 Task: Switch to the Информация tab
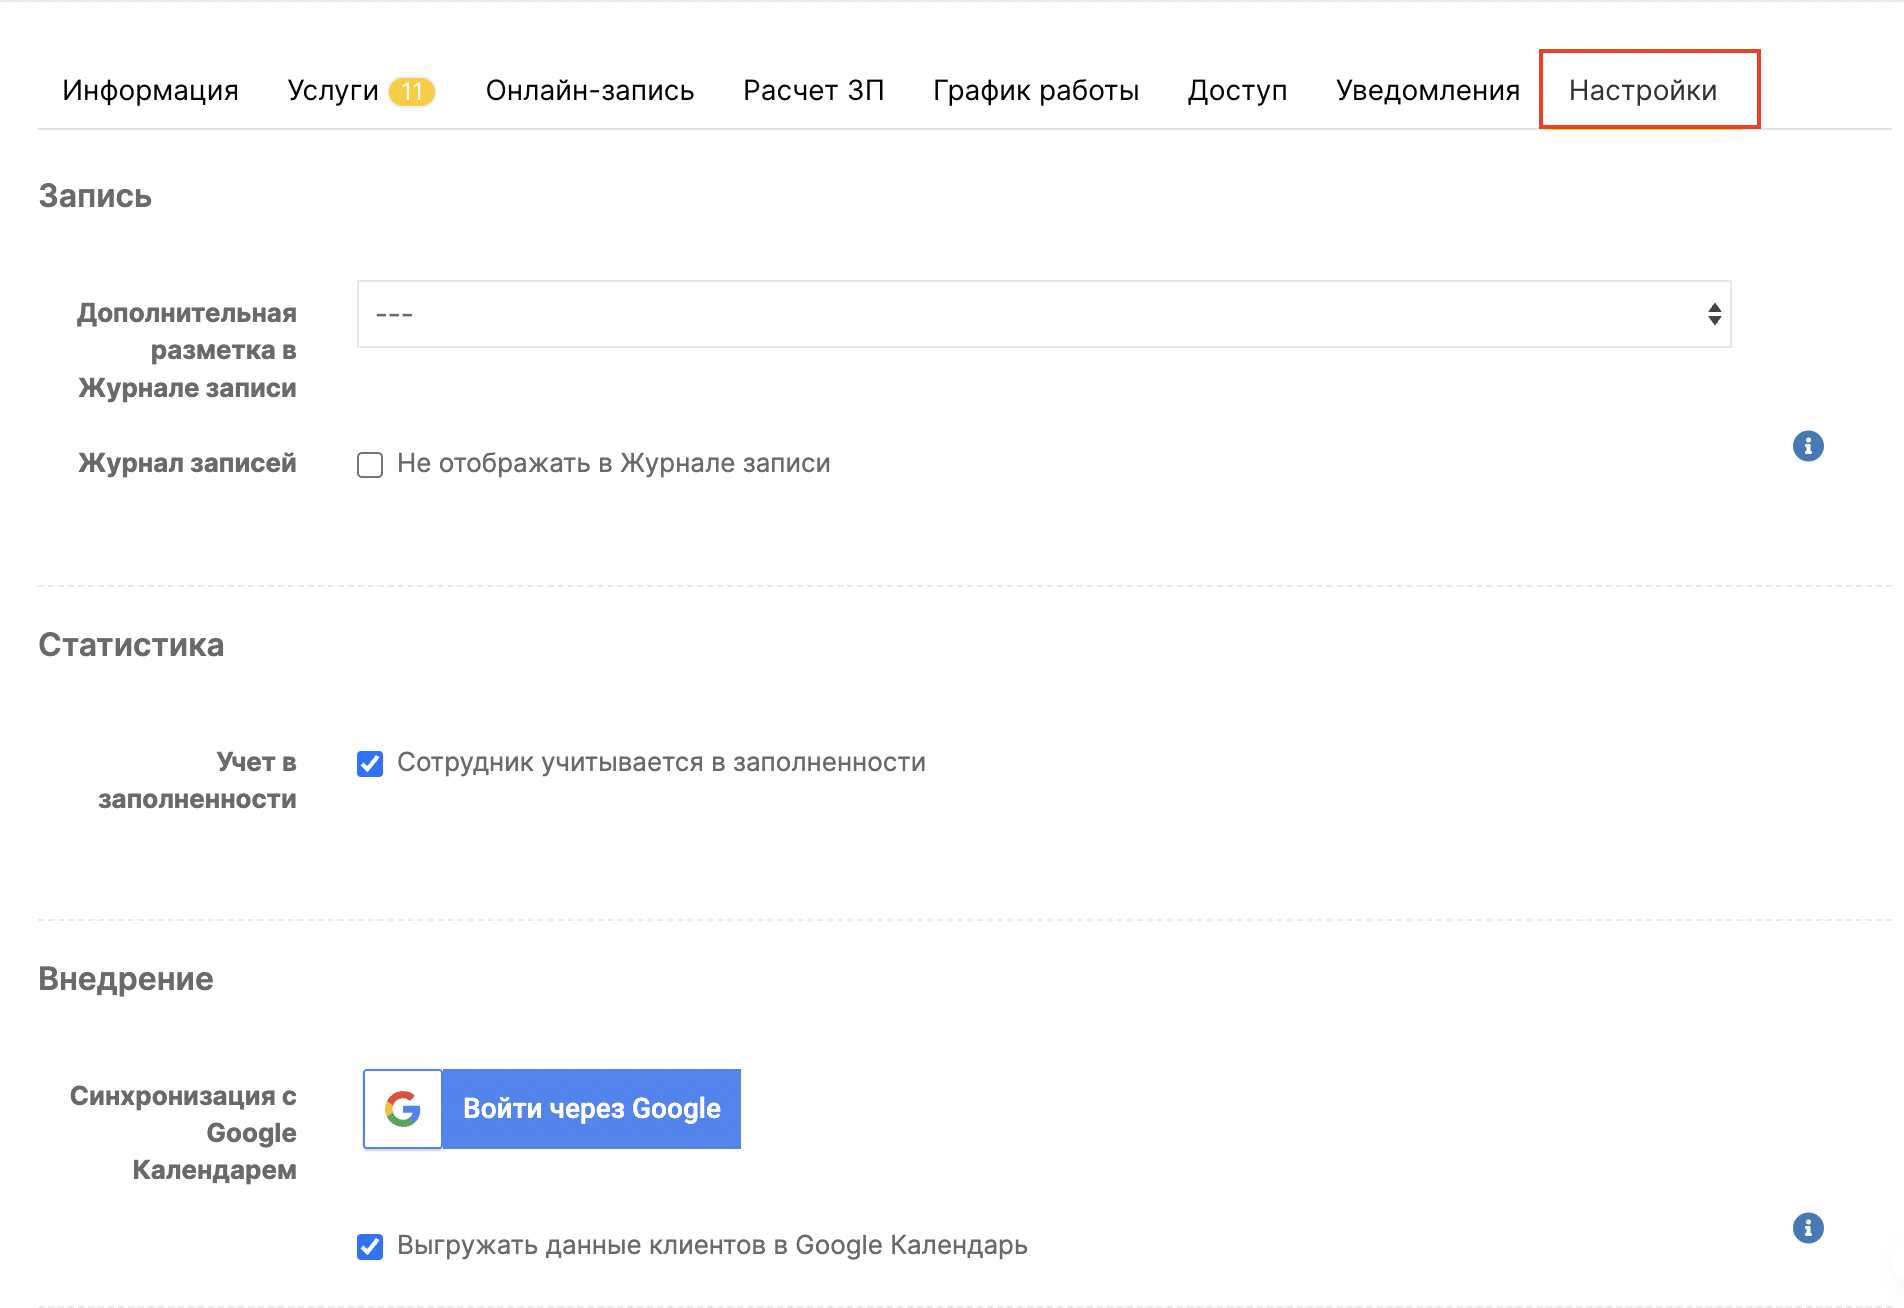pyautogui.click(x=150, y=91)
